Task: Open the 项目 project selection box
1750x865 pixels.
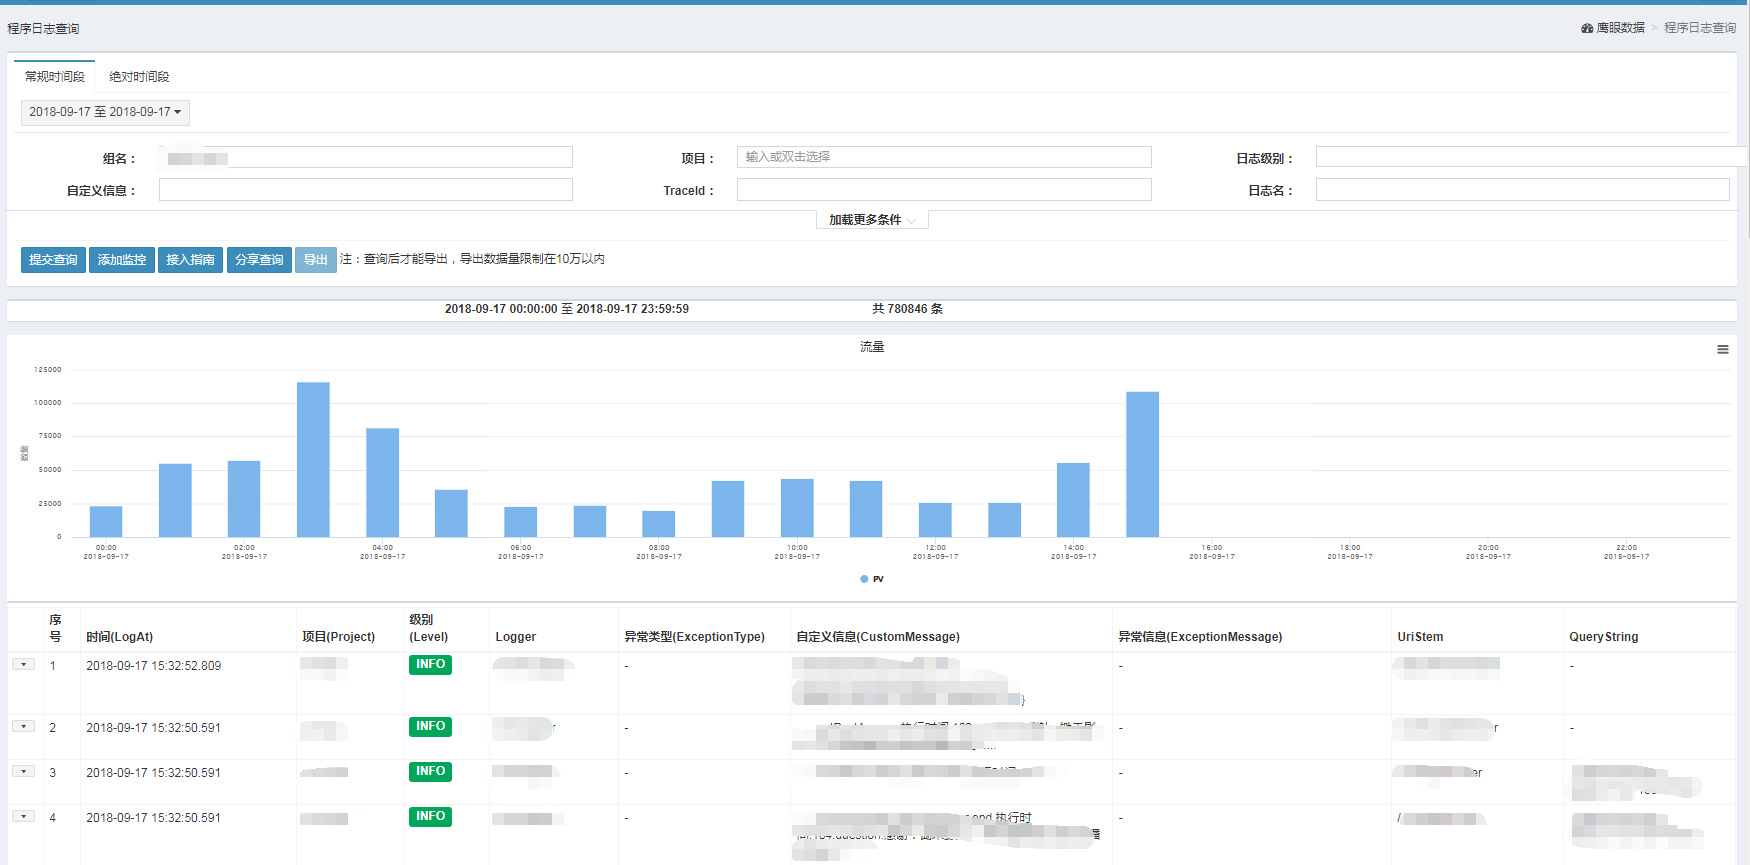Action: pos(944,157)
